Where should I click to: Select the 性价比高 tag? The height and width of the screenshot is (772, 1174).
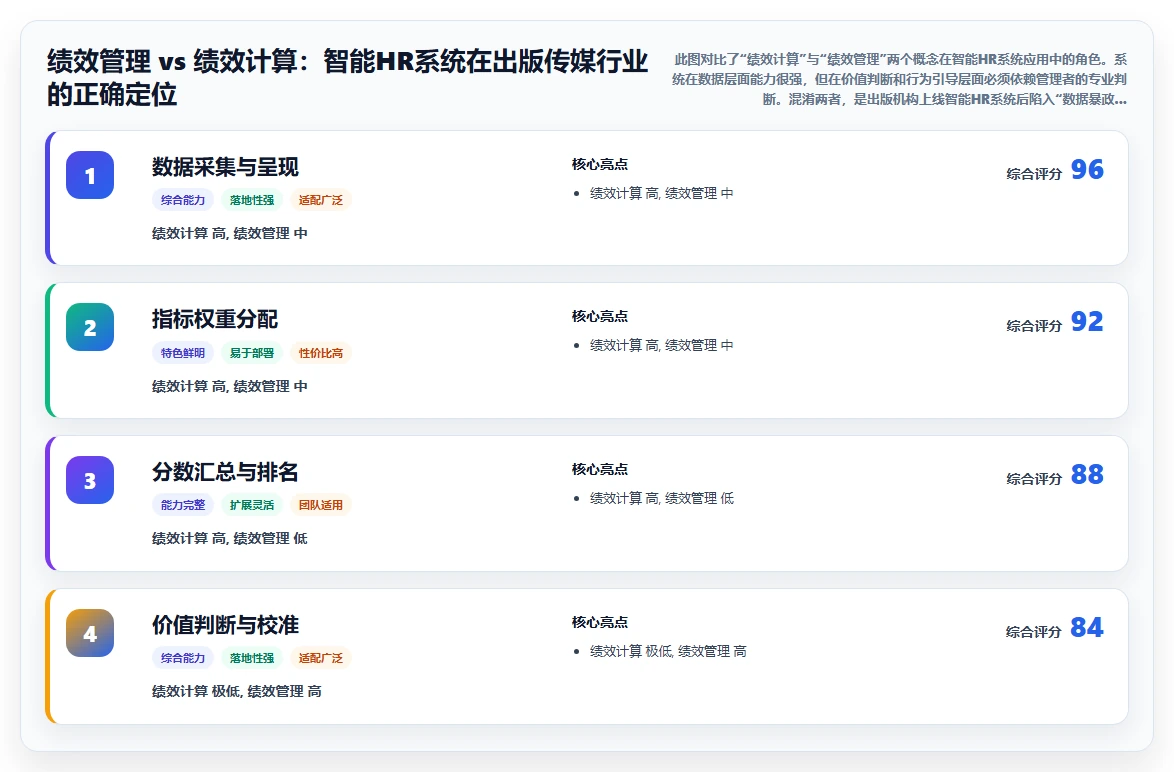pyautogui.click(x=320, y=353)
